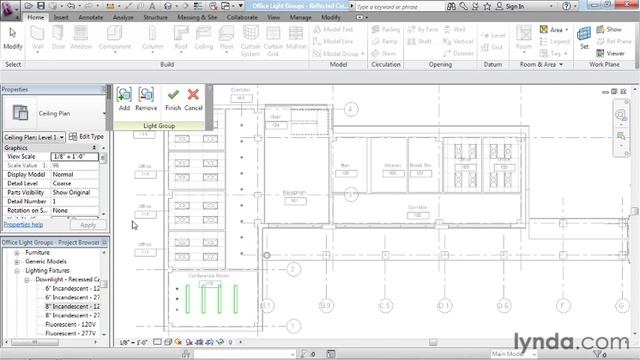
Task: Expand the Generic Models tree node
Action: (17, 262)
